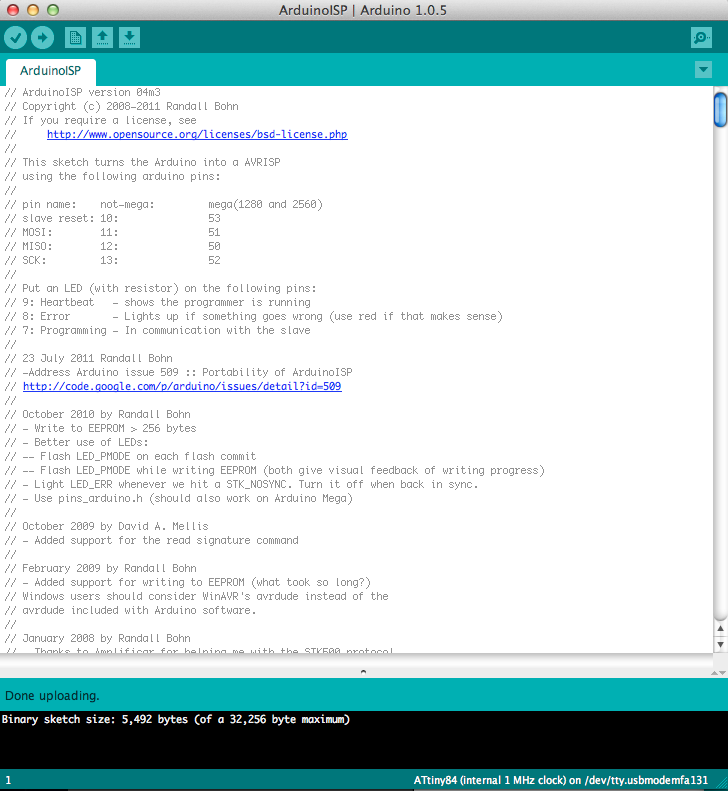Click the 'February 2009 by Randall Bohn' line

(101, 568)
